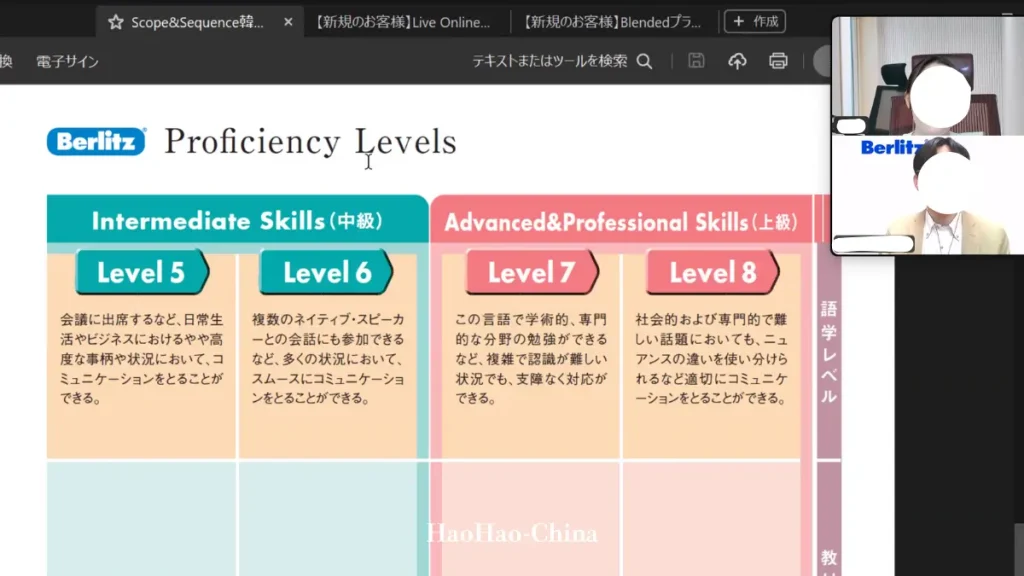
Task: Click the Level 8 description paragraph
Action: (712, 359)
